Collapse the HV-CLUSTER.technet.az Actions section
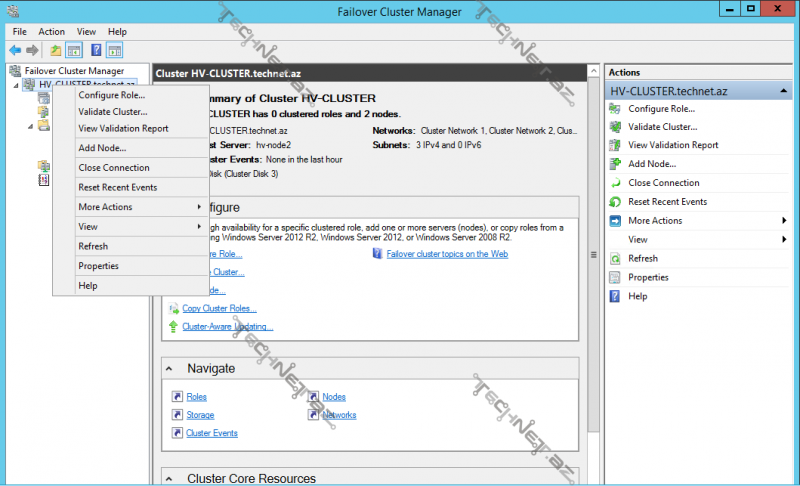Screen dimensions: 800x486 [x=785, y=91]
